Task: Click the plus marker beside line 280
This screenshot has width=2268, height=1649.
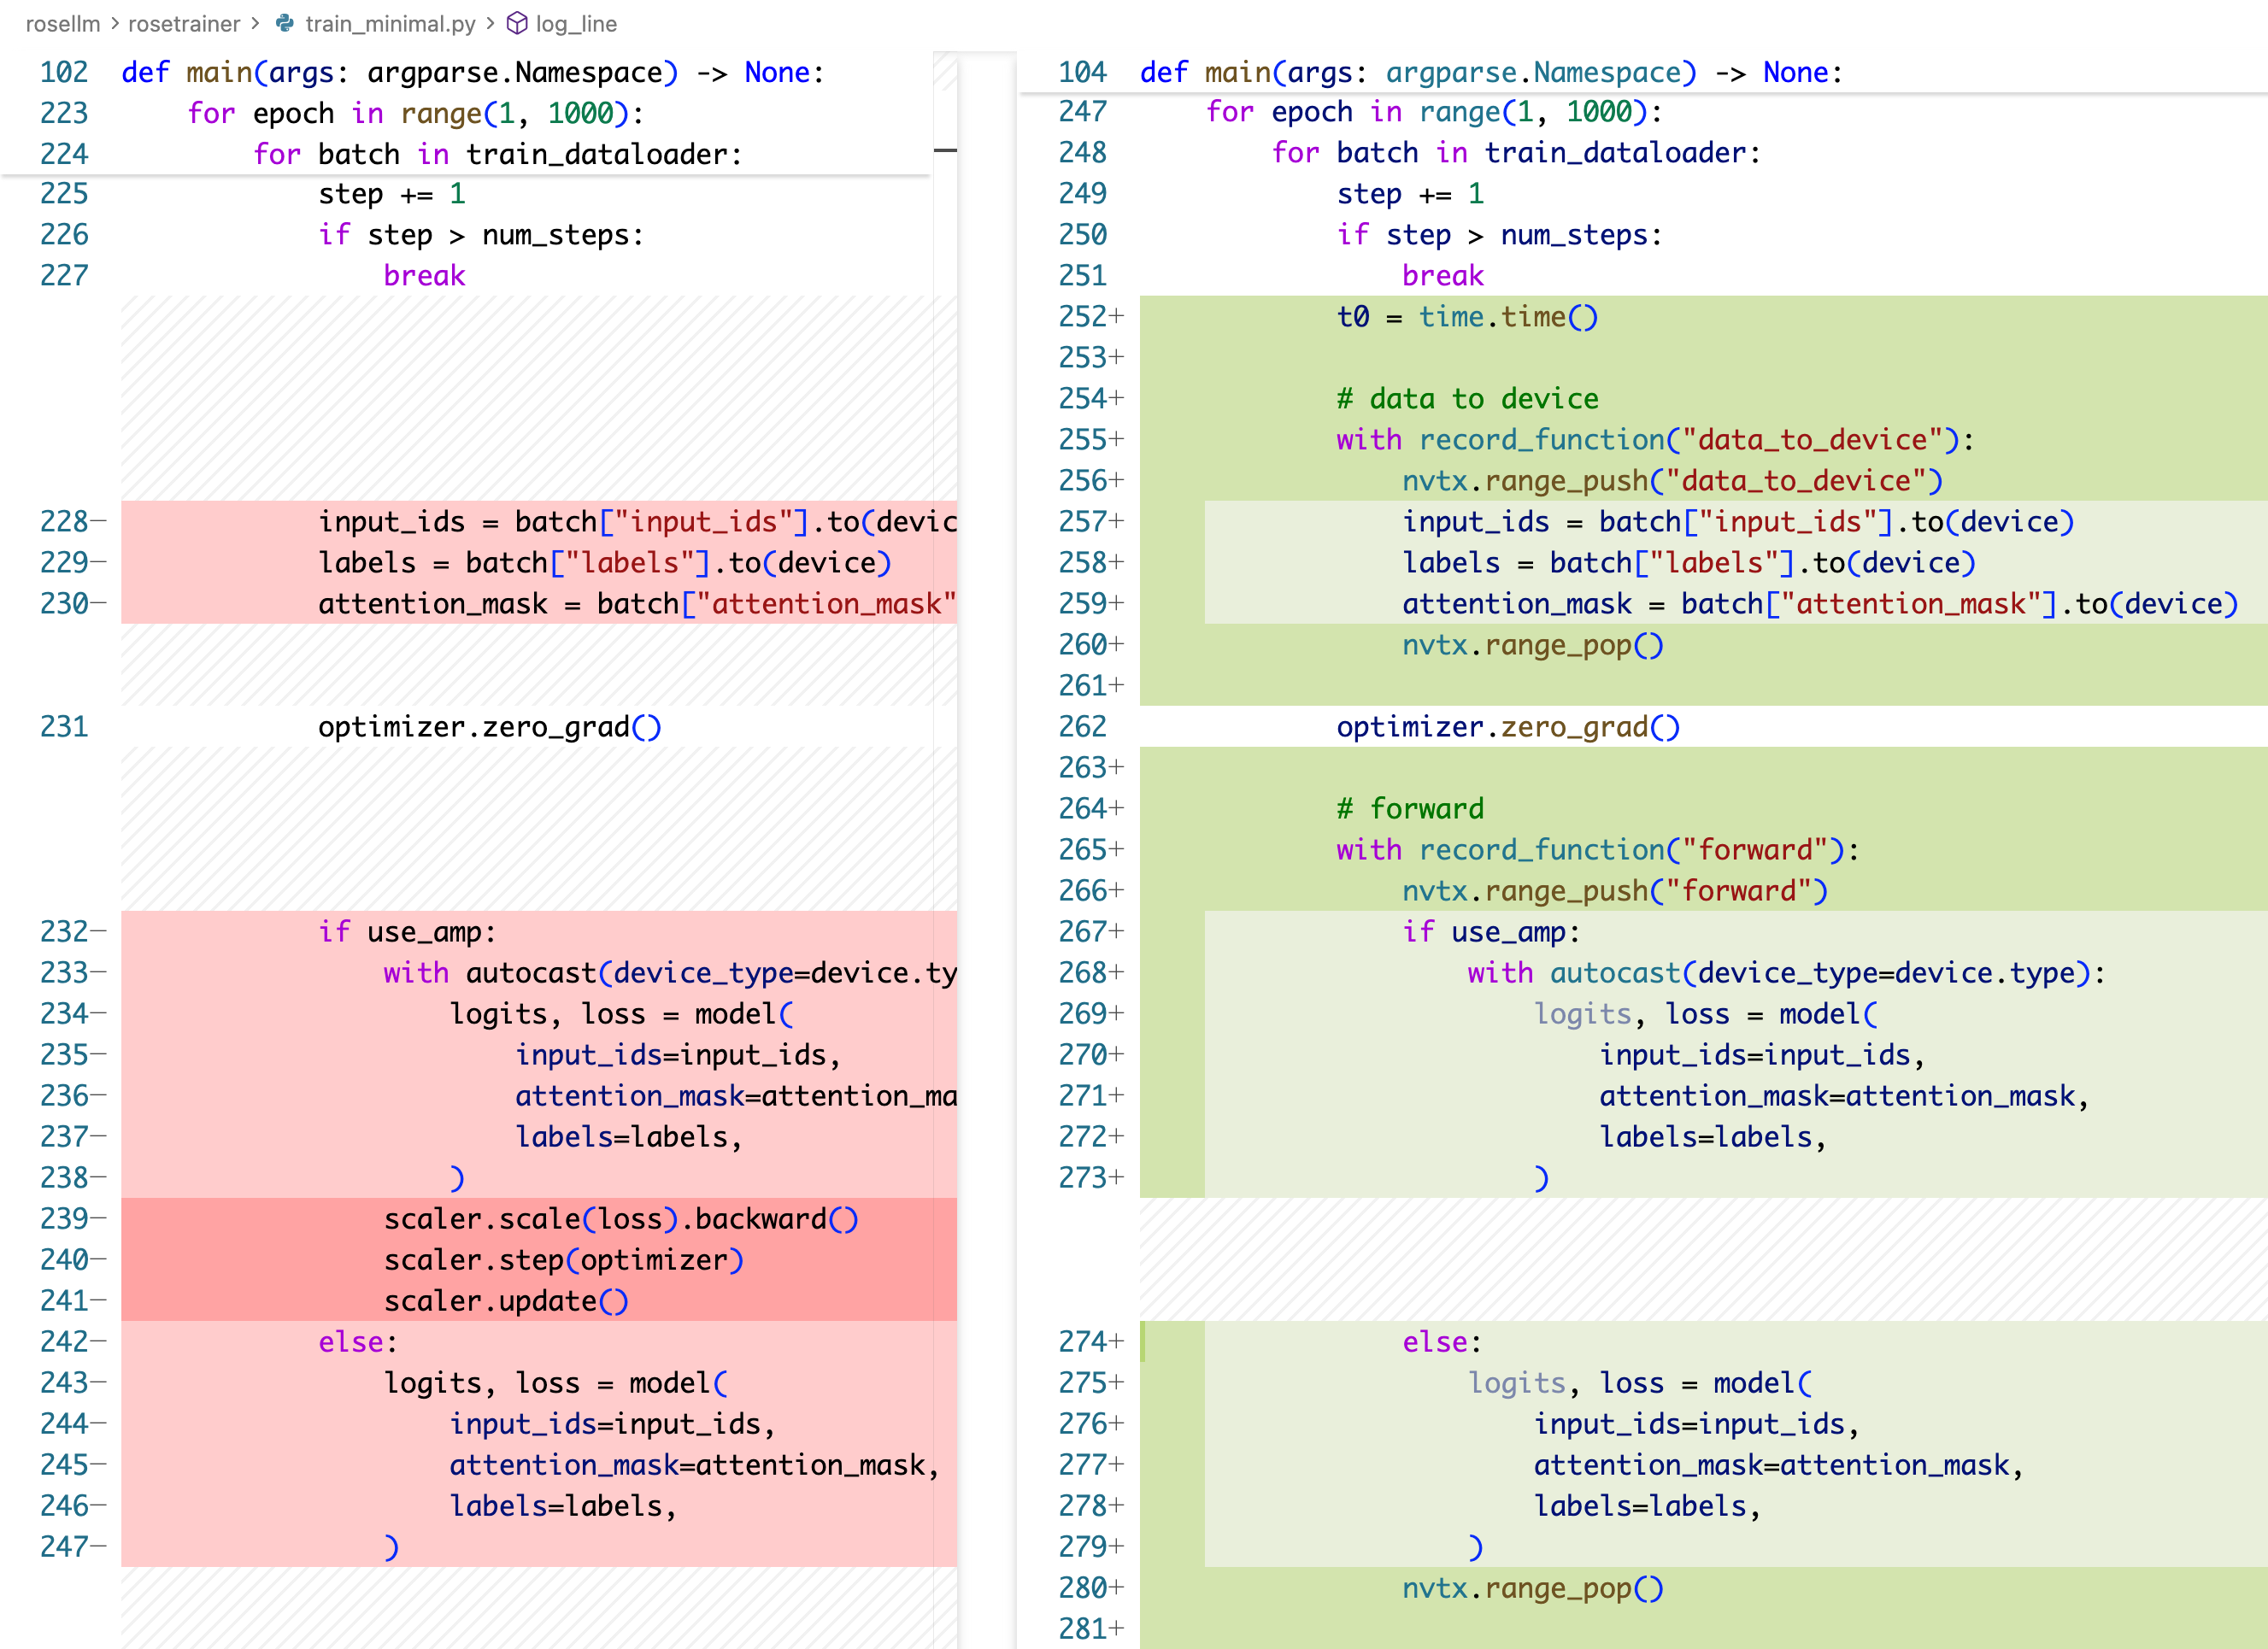Action: click(1117, 1587)
